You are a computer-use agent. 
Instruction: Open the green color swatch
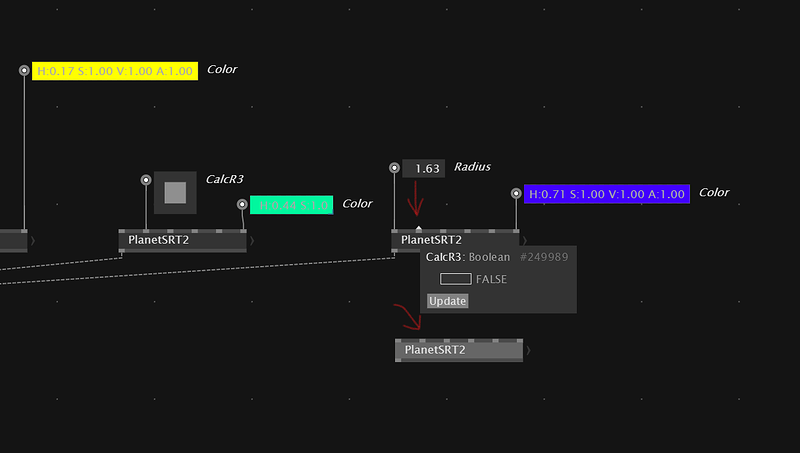290,205
